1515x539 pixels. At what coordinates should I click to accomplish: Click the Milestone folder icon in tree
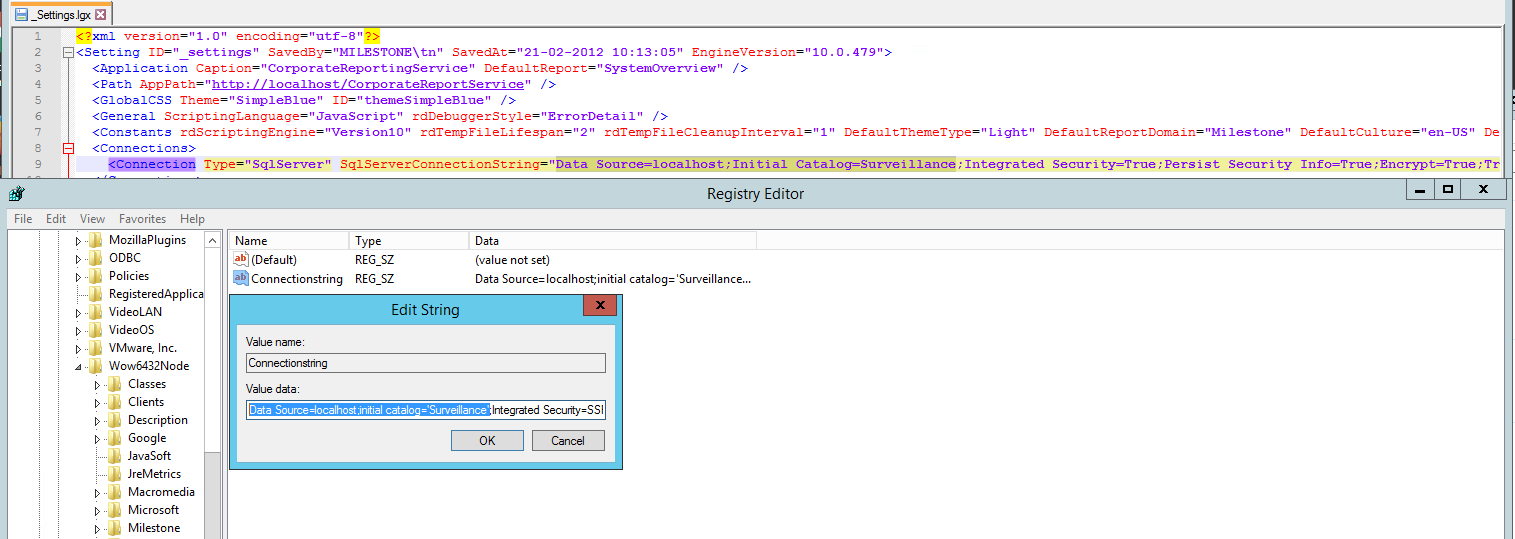(x=115, y=528)
